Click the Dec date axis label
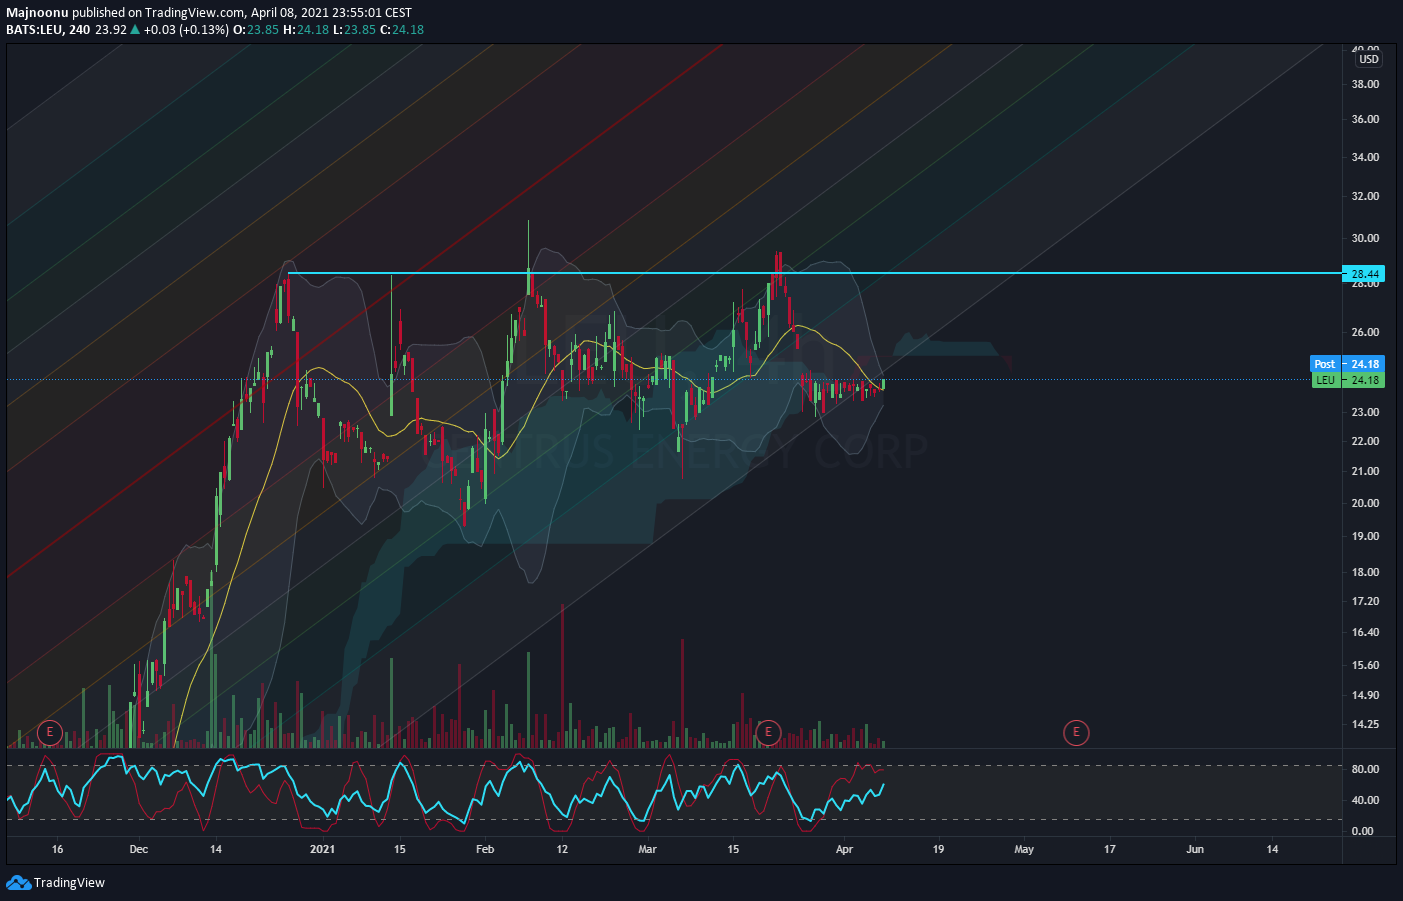This screenshot has width=1403, height=901. [138, 849]
